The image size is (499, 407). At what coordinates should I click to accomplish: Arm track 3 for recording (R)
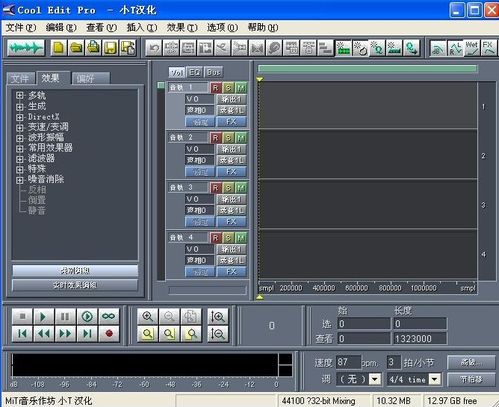(216, 188)
